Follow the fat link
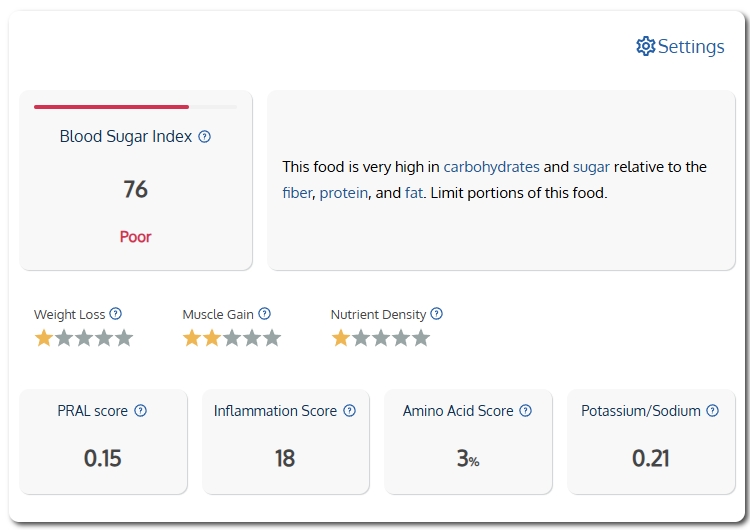 (x=414, y=193)
